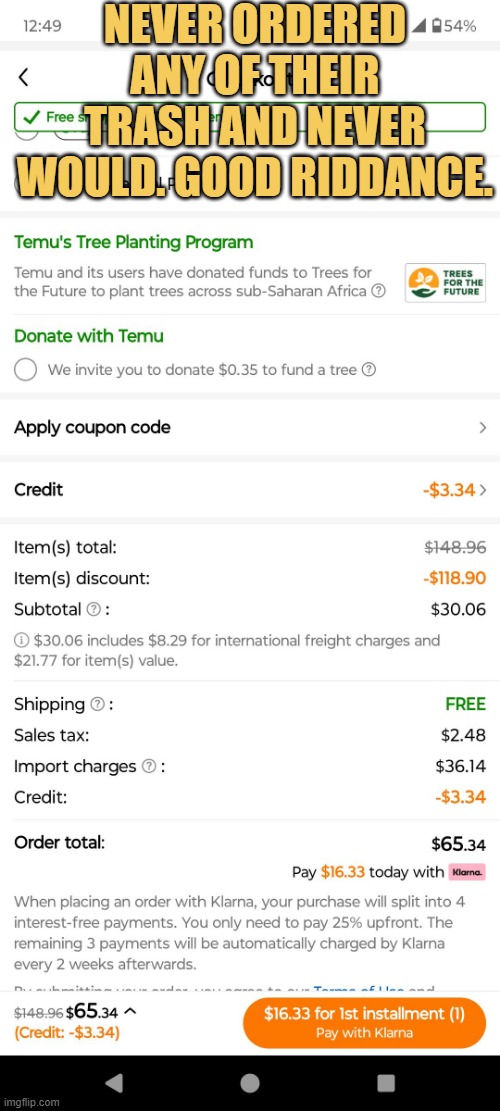500x1111 pixels.
Task: Tap the Subtotal help question icon
Action: (x=93, y=609)
